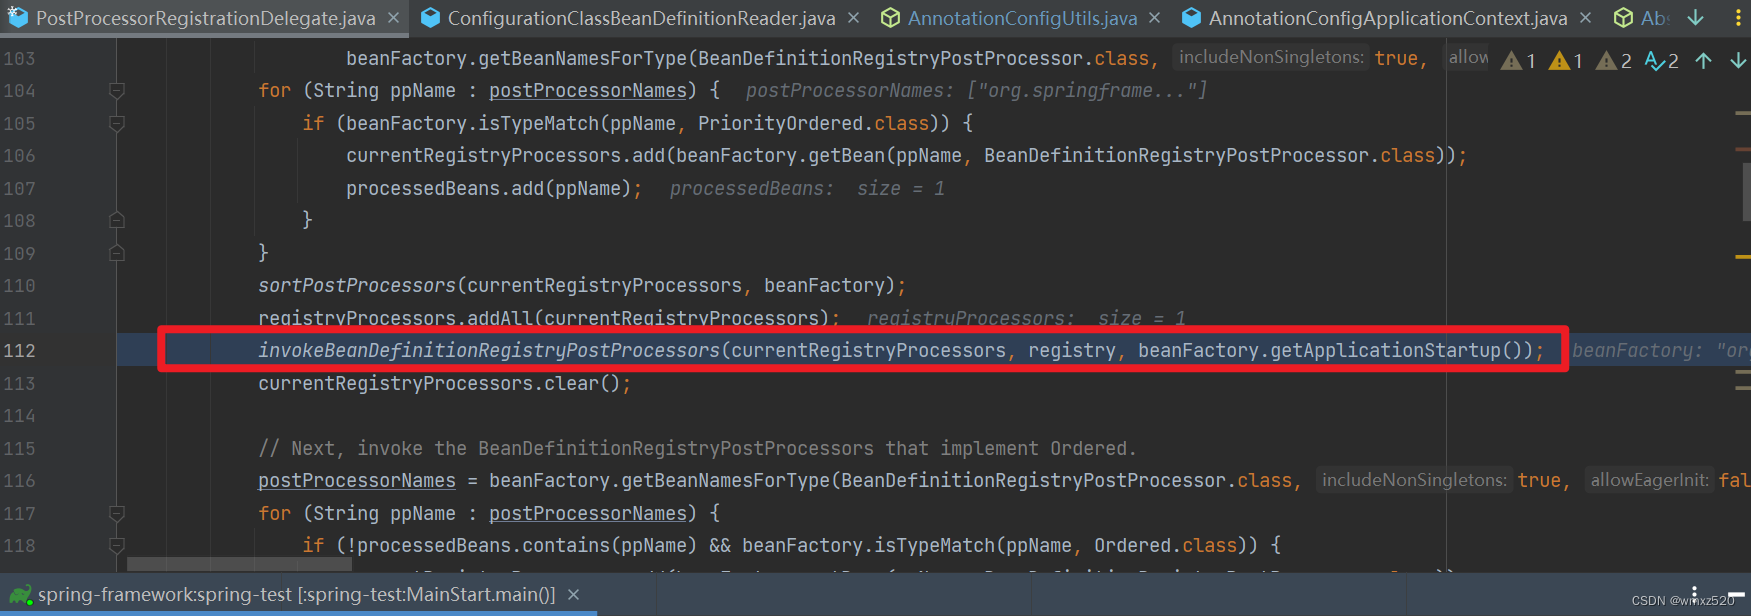Click AnnotationConfigApplicationContext class file icon
The width and height of the screenshot is (1751, 616).
(x=1191, y=18)
